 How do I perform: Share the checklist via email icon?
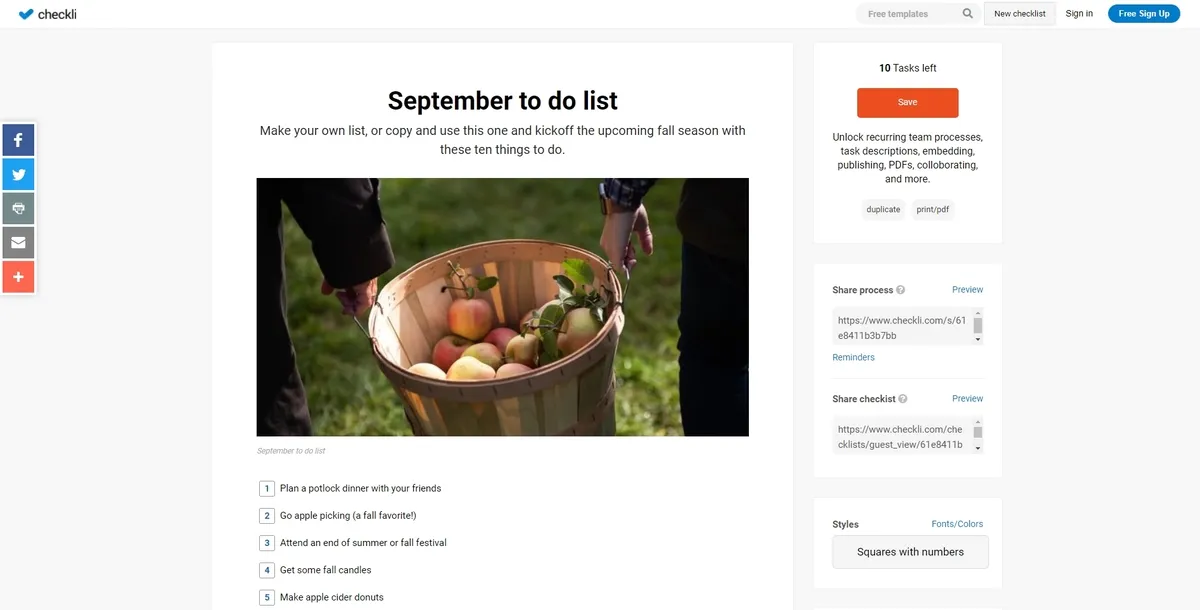coord(18,242)
